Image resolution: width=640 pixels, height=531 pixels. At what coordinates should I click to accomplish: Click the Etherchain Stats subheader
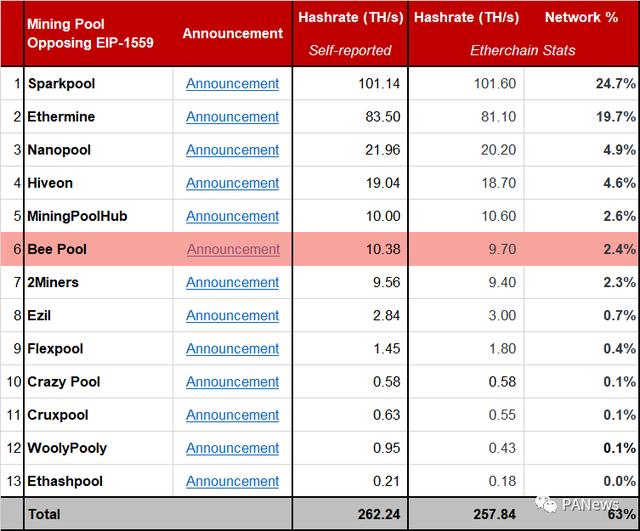point(522,50)
